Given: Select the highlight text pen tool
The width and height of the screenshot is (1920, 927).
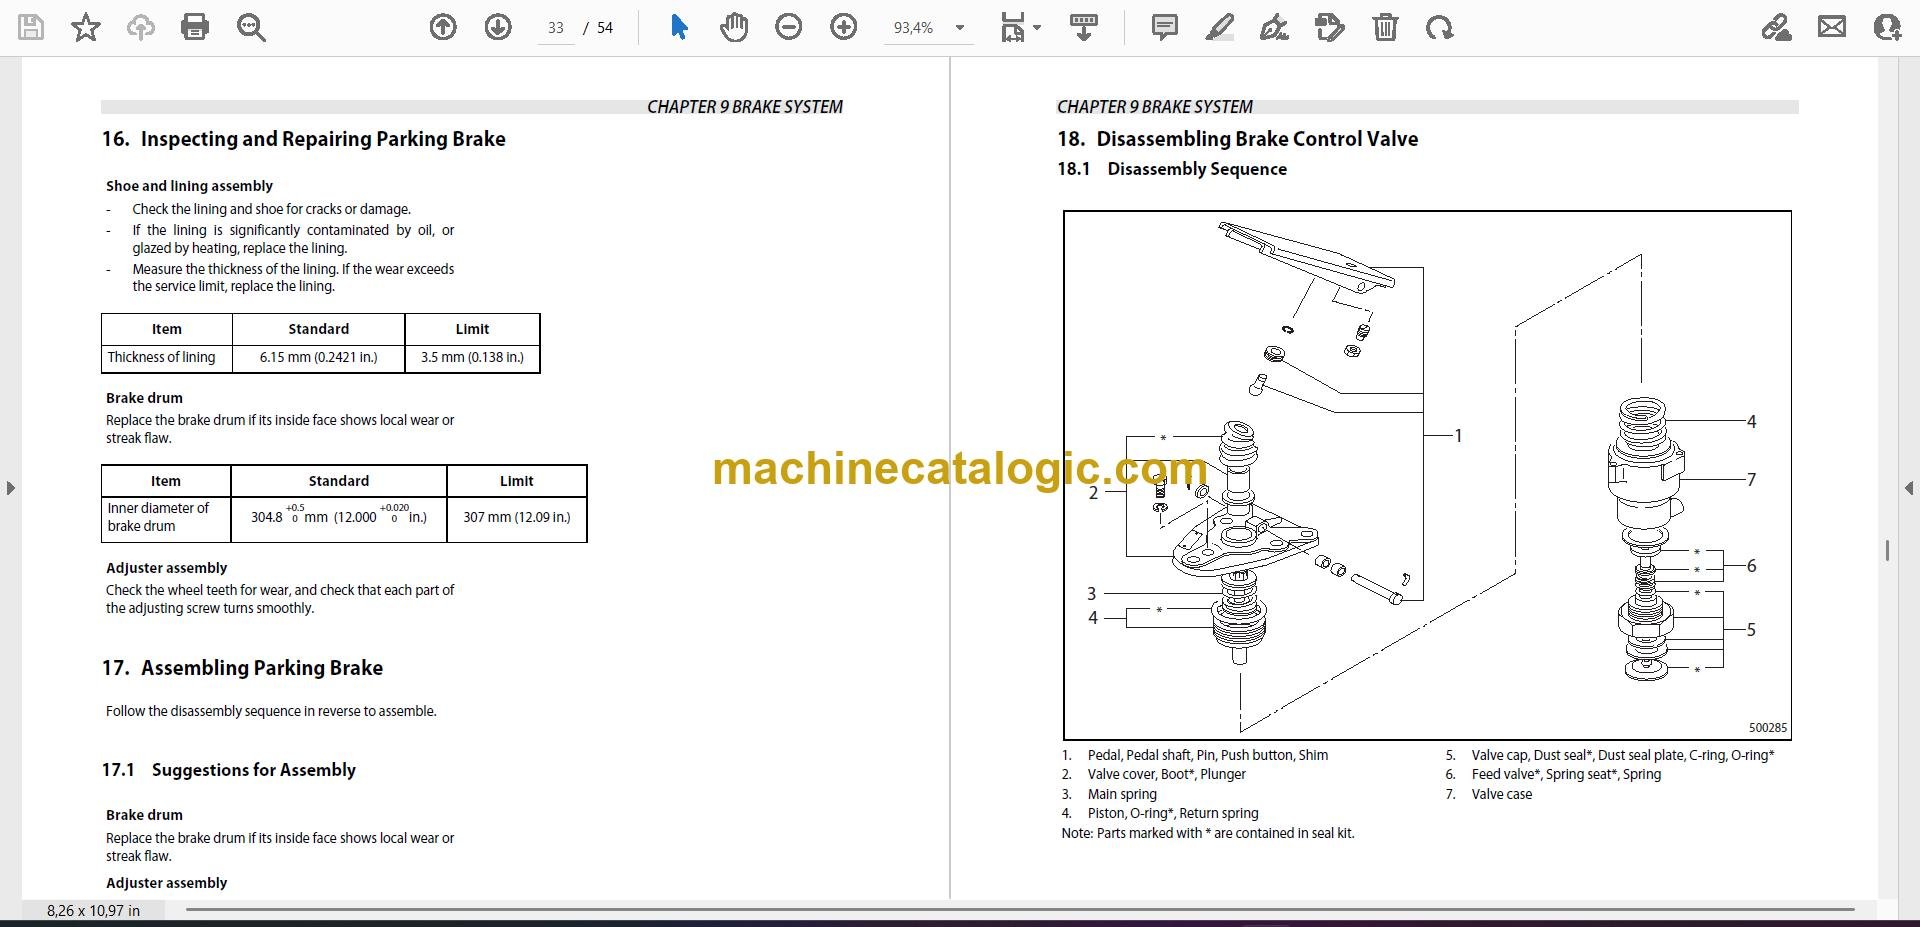Looking at the screenshot, I should pos(1220,27).
